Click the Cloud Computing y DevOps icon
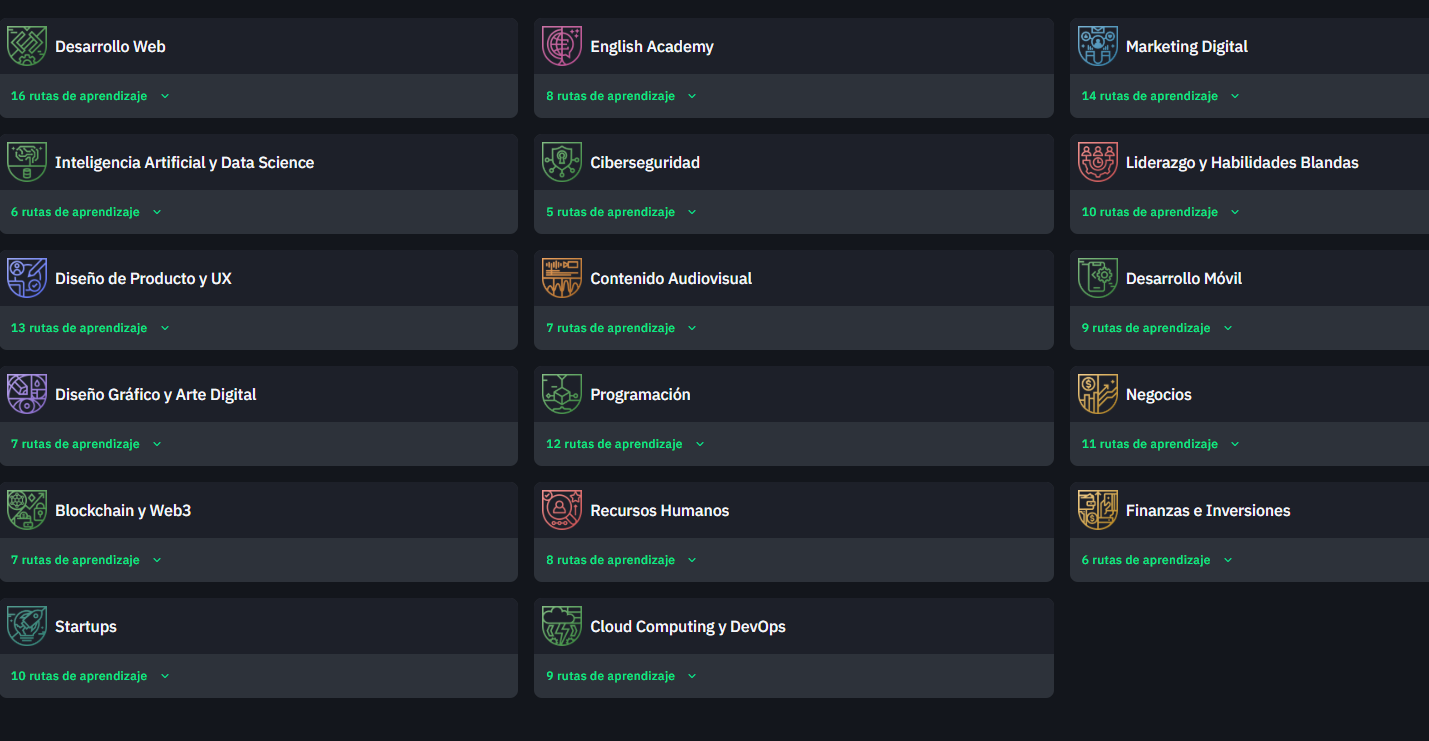This screenshot has height=741, width=1429. [x=562, y=626]
